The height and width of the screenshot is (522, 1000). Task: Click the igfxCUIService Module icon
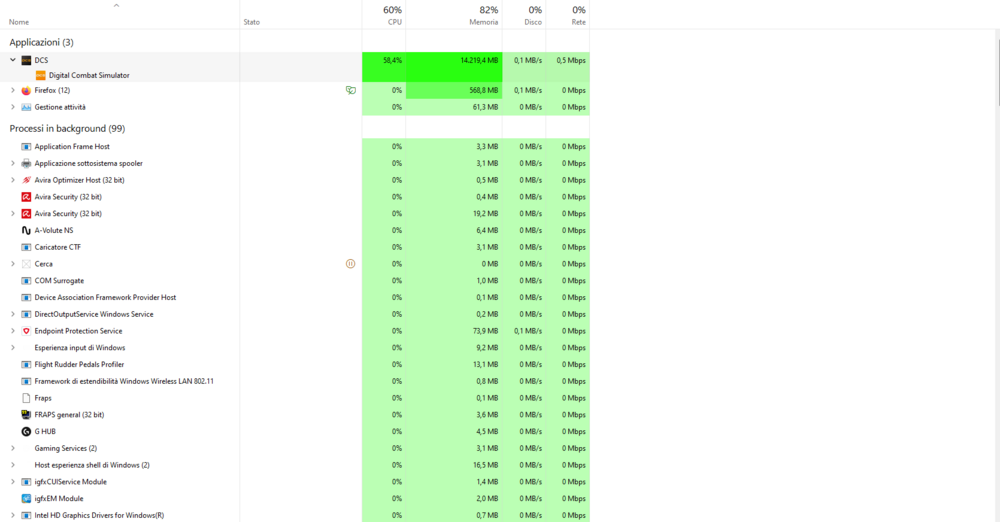pyautogui.click(x=26, y=482)
